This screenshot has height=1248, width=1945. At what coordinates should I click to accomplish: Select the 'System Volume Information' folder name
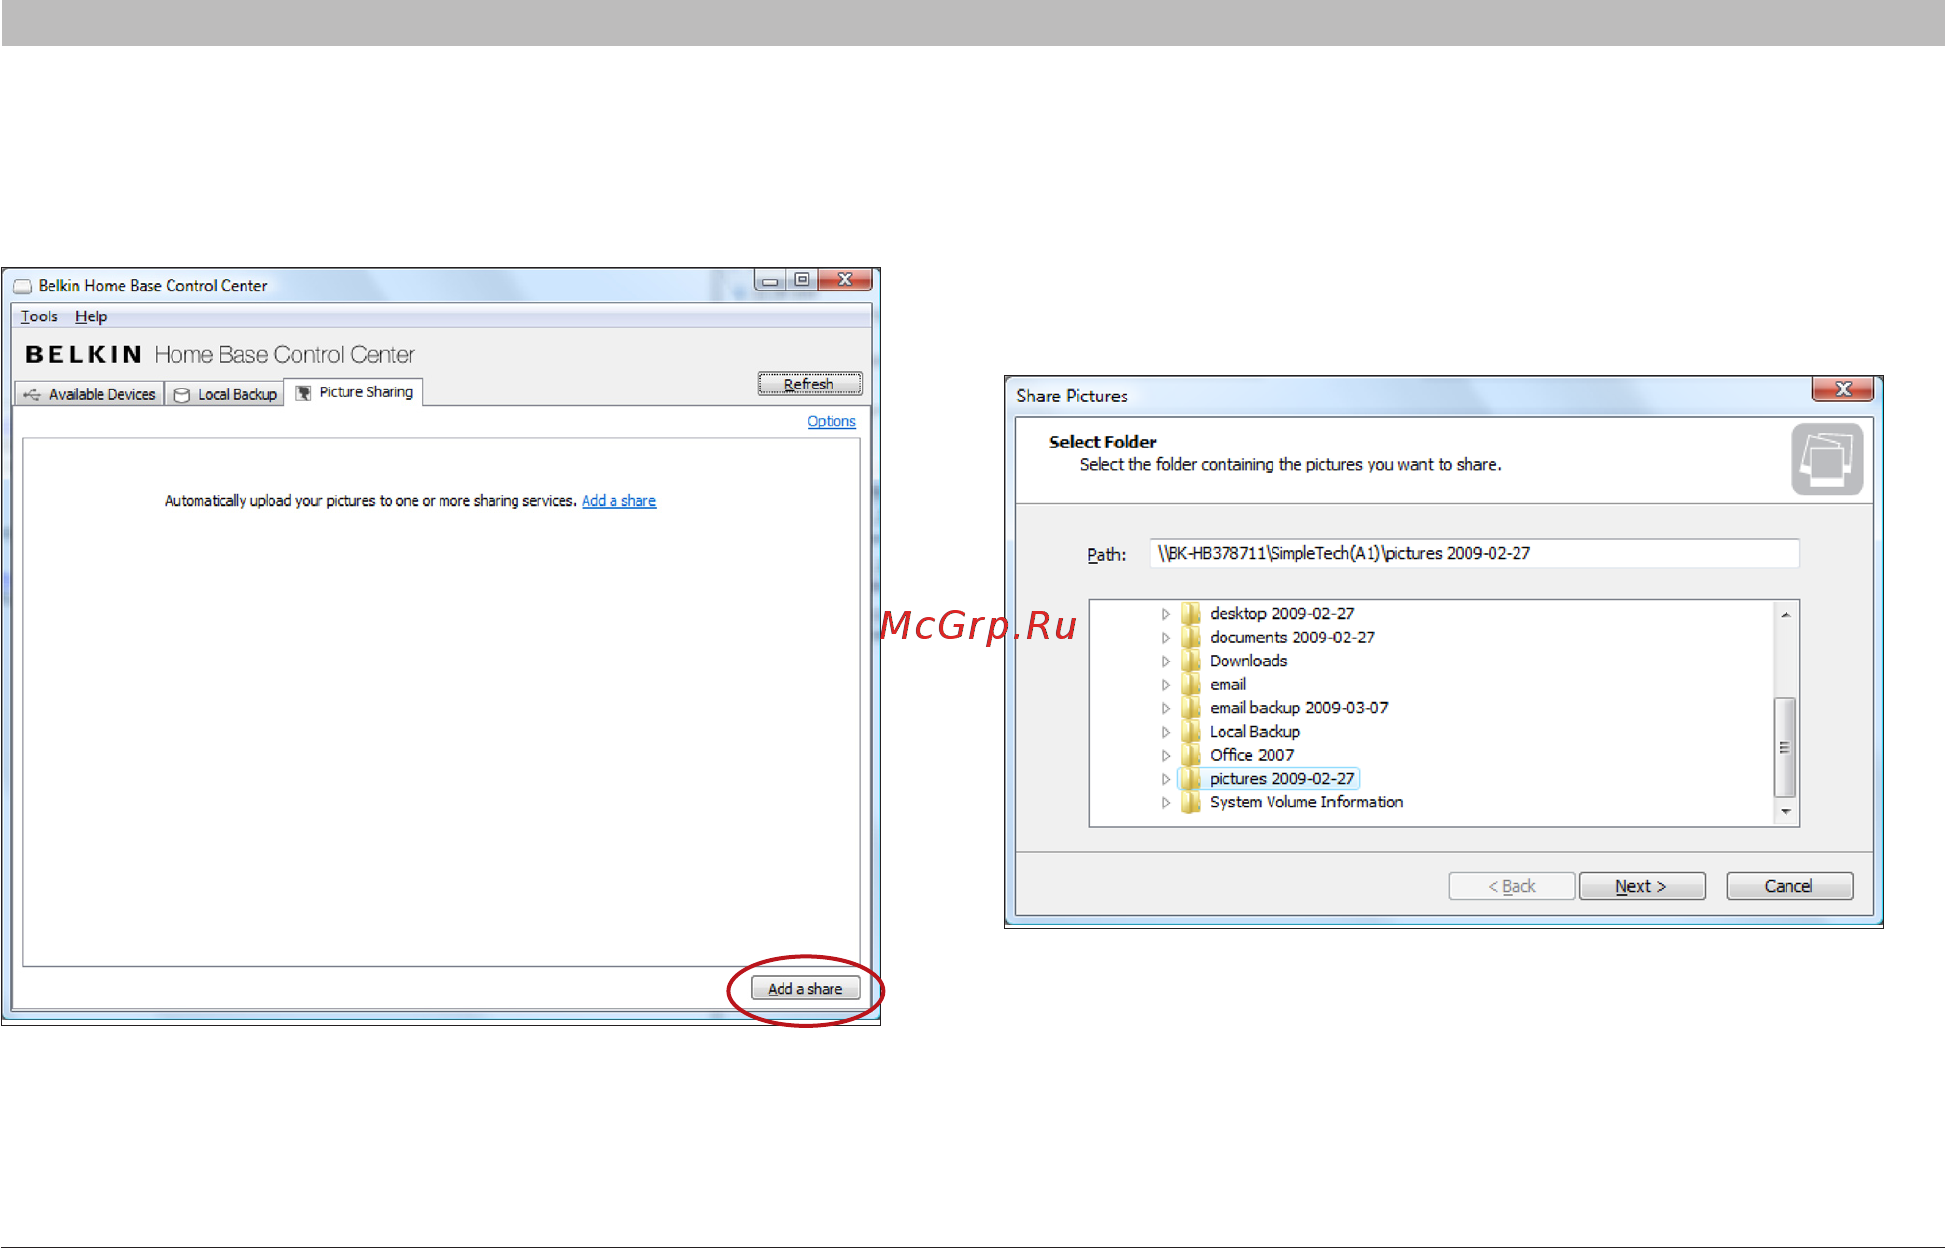pyautogui.click(x=1306, y=802)
